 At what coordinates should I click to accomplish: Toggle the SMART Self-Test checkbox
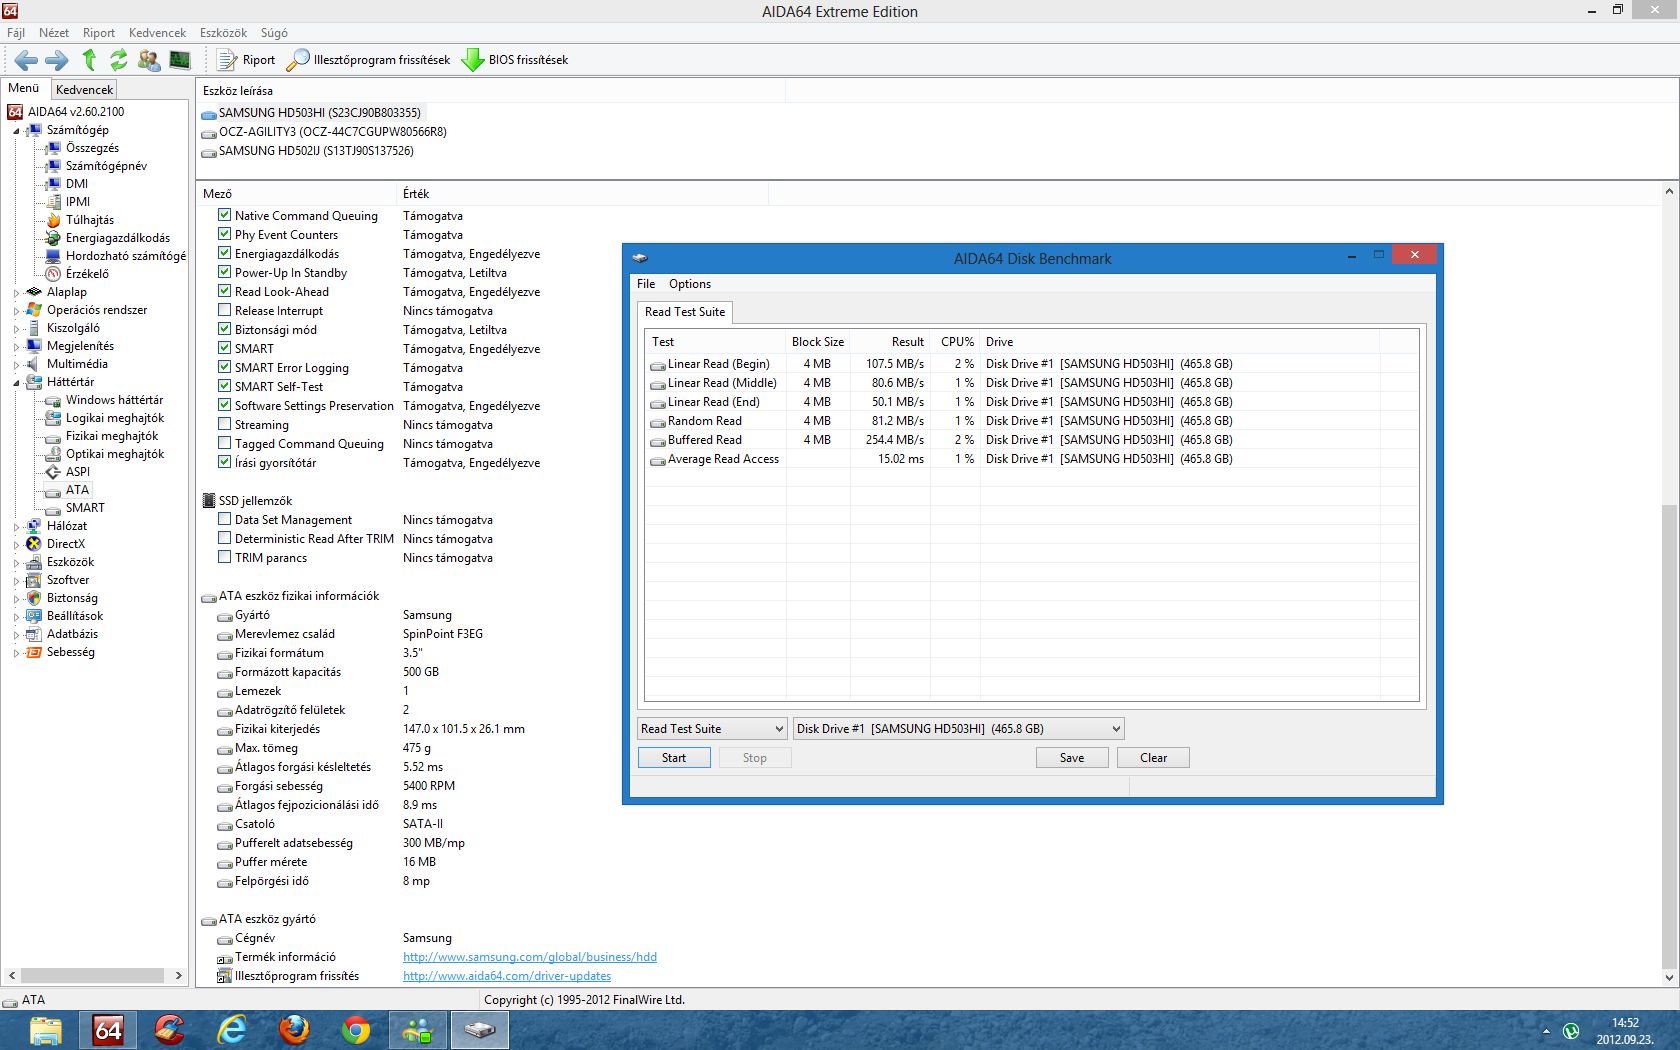click(224, 386)
